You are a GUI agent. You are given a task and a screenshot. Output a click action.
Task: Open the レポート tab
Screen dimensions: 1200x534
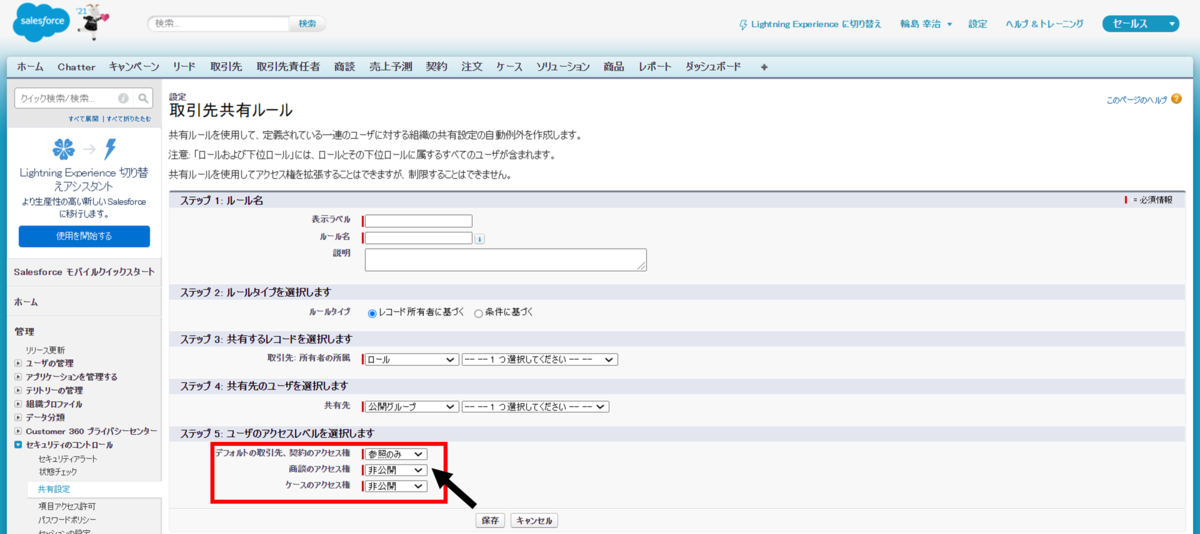pyautogui.click(x=654, y=67)
